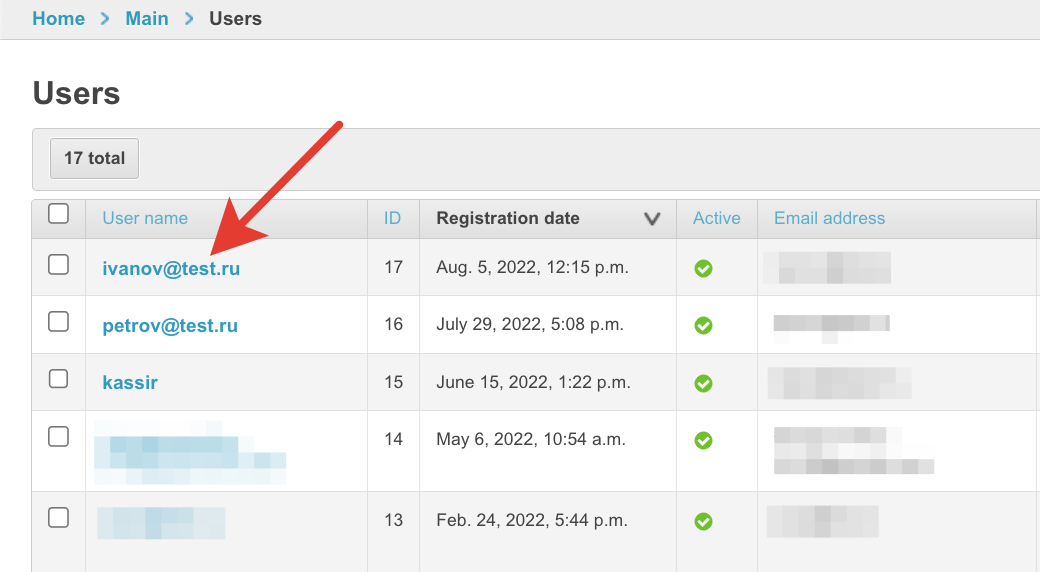Select the checkbox for ivanov@test.ru
1040x572 pixels.
tap(59, 264)
